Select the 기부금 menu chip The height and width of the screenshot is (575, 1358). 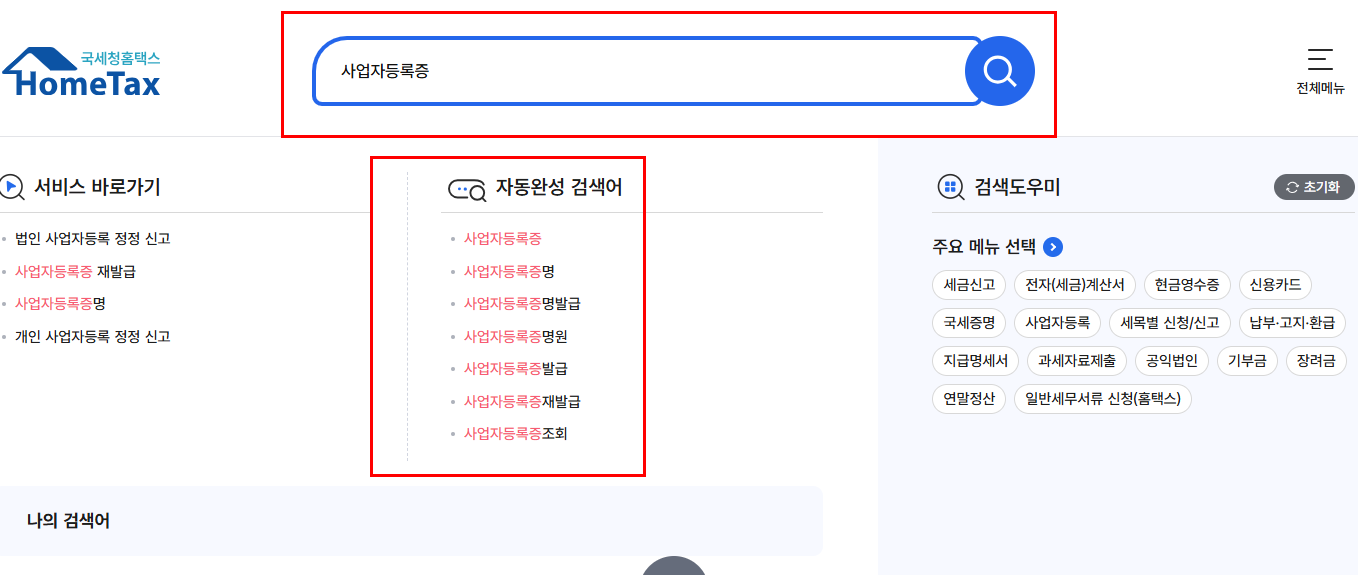tap(1247, 361)
